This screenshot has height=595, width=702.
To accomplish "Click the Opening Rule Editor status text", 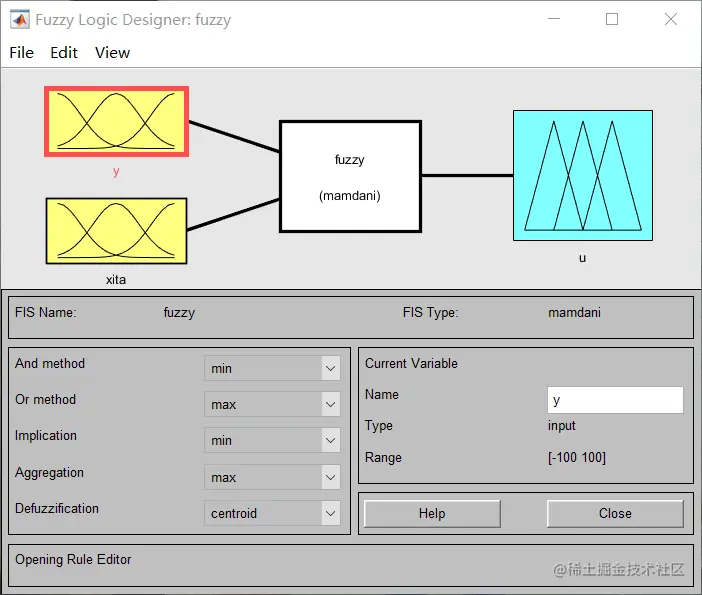I will [x=73, y=560].
